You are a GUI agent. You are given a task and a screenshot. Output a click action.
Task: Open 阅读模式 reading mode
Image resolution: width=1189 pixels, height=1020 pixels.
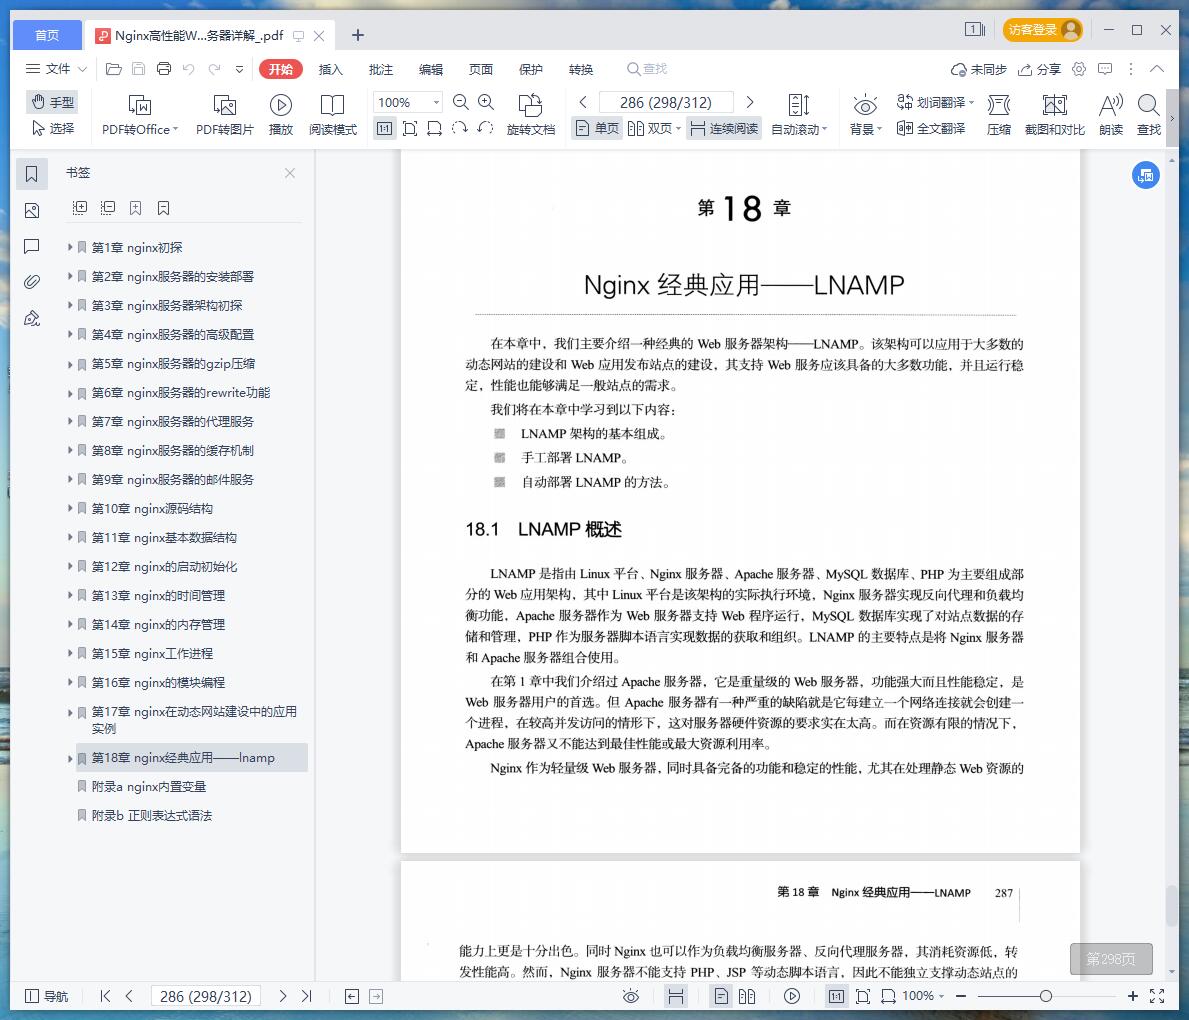(x=333, y=115)
